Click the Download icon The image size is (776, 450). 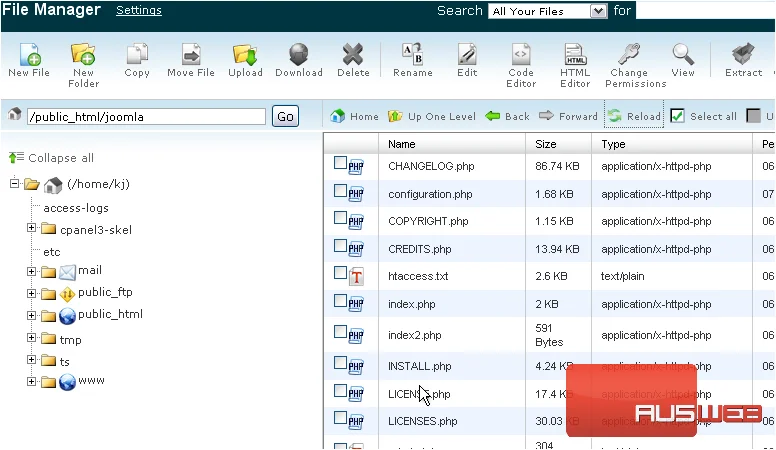pos(299,54)
